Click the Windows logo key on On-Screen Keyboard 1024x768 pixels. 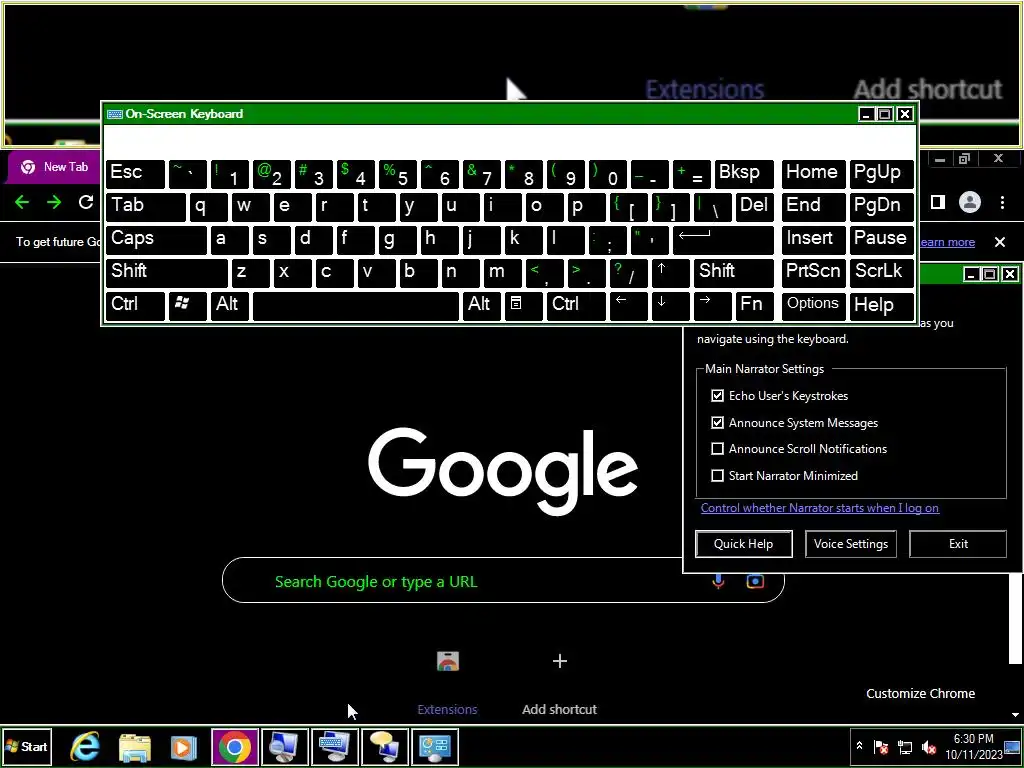click(x=187, y=306)
